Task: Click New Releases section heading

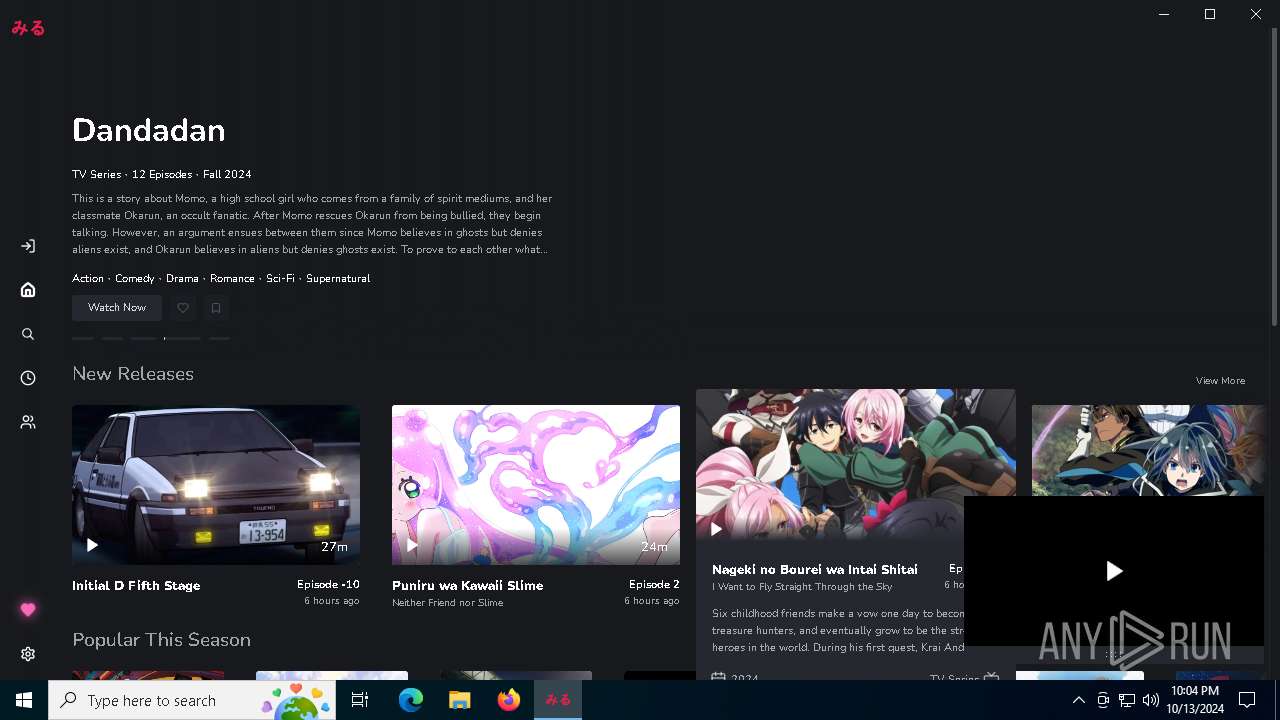Action: pyautogui.click(x=133, y=374)
